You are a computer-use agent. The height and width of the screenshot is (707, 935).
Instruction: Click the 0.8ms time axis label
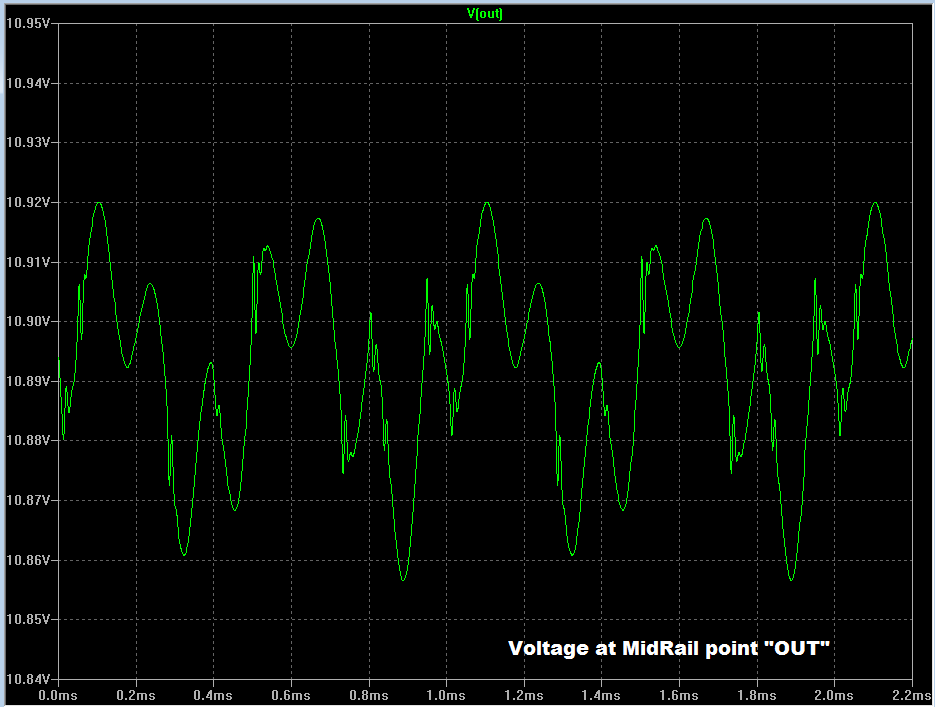(369, 695)
